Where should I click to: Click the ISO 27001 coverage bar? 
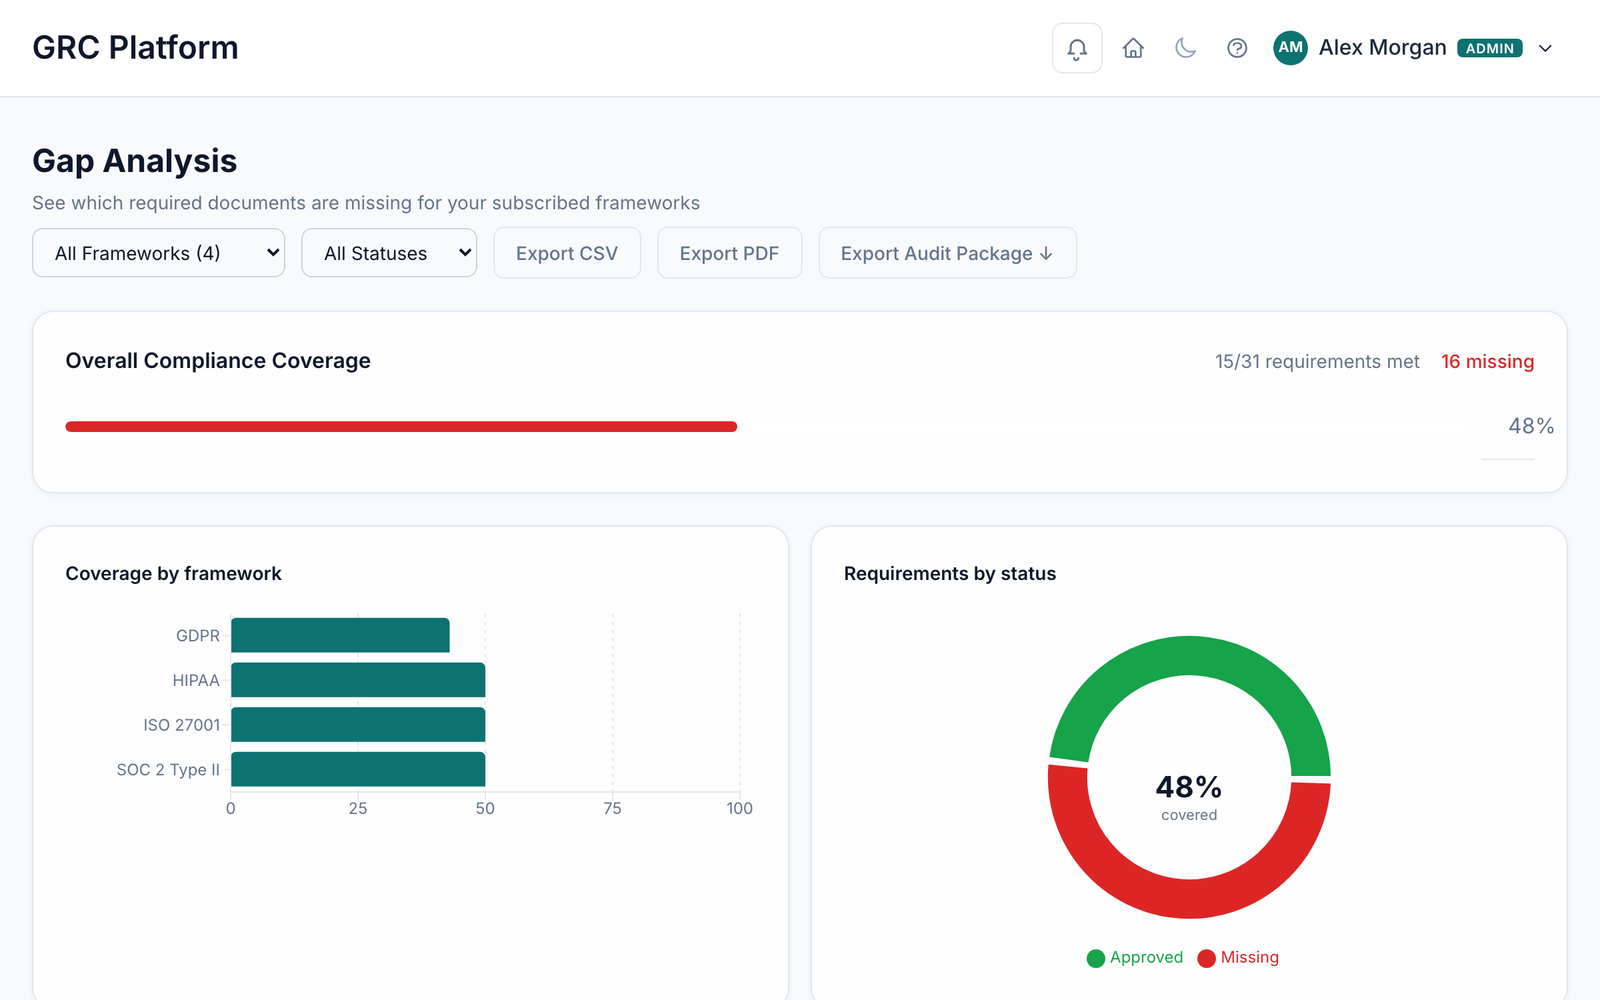(x=358, y=725)
